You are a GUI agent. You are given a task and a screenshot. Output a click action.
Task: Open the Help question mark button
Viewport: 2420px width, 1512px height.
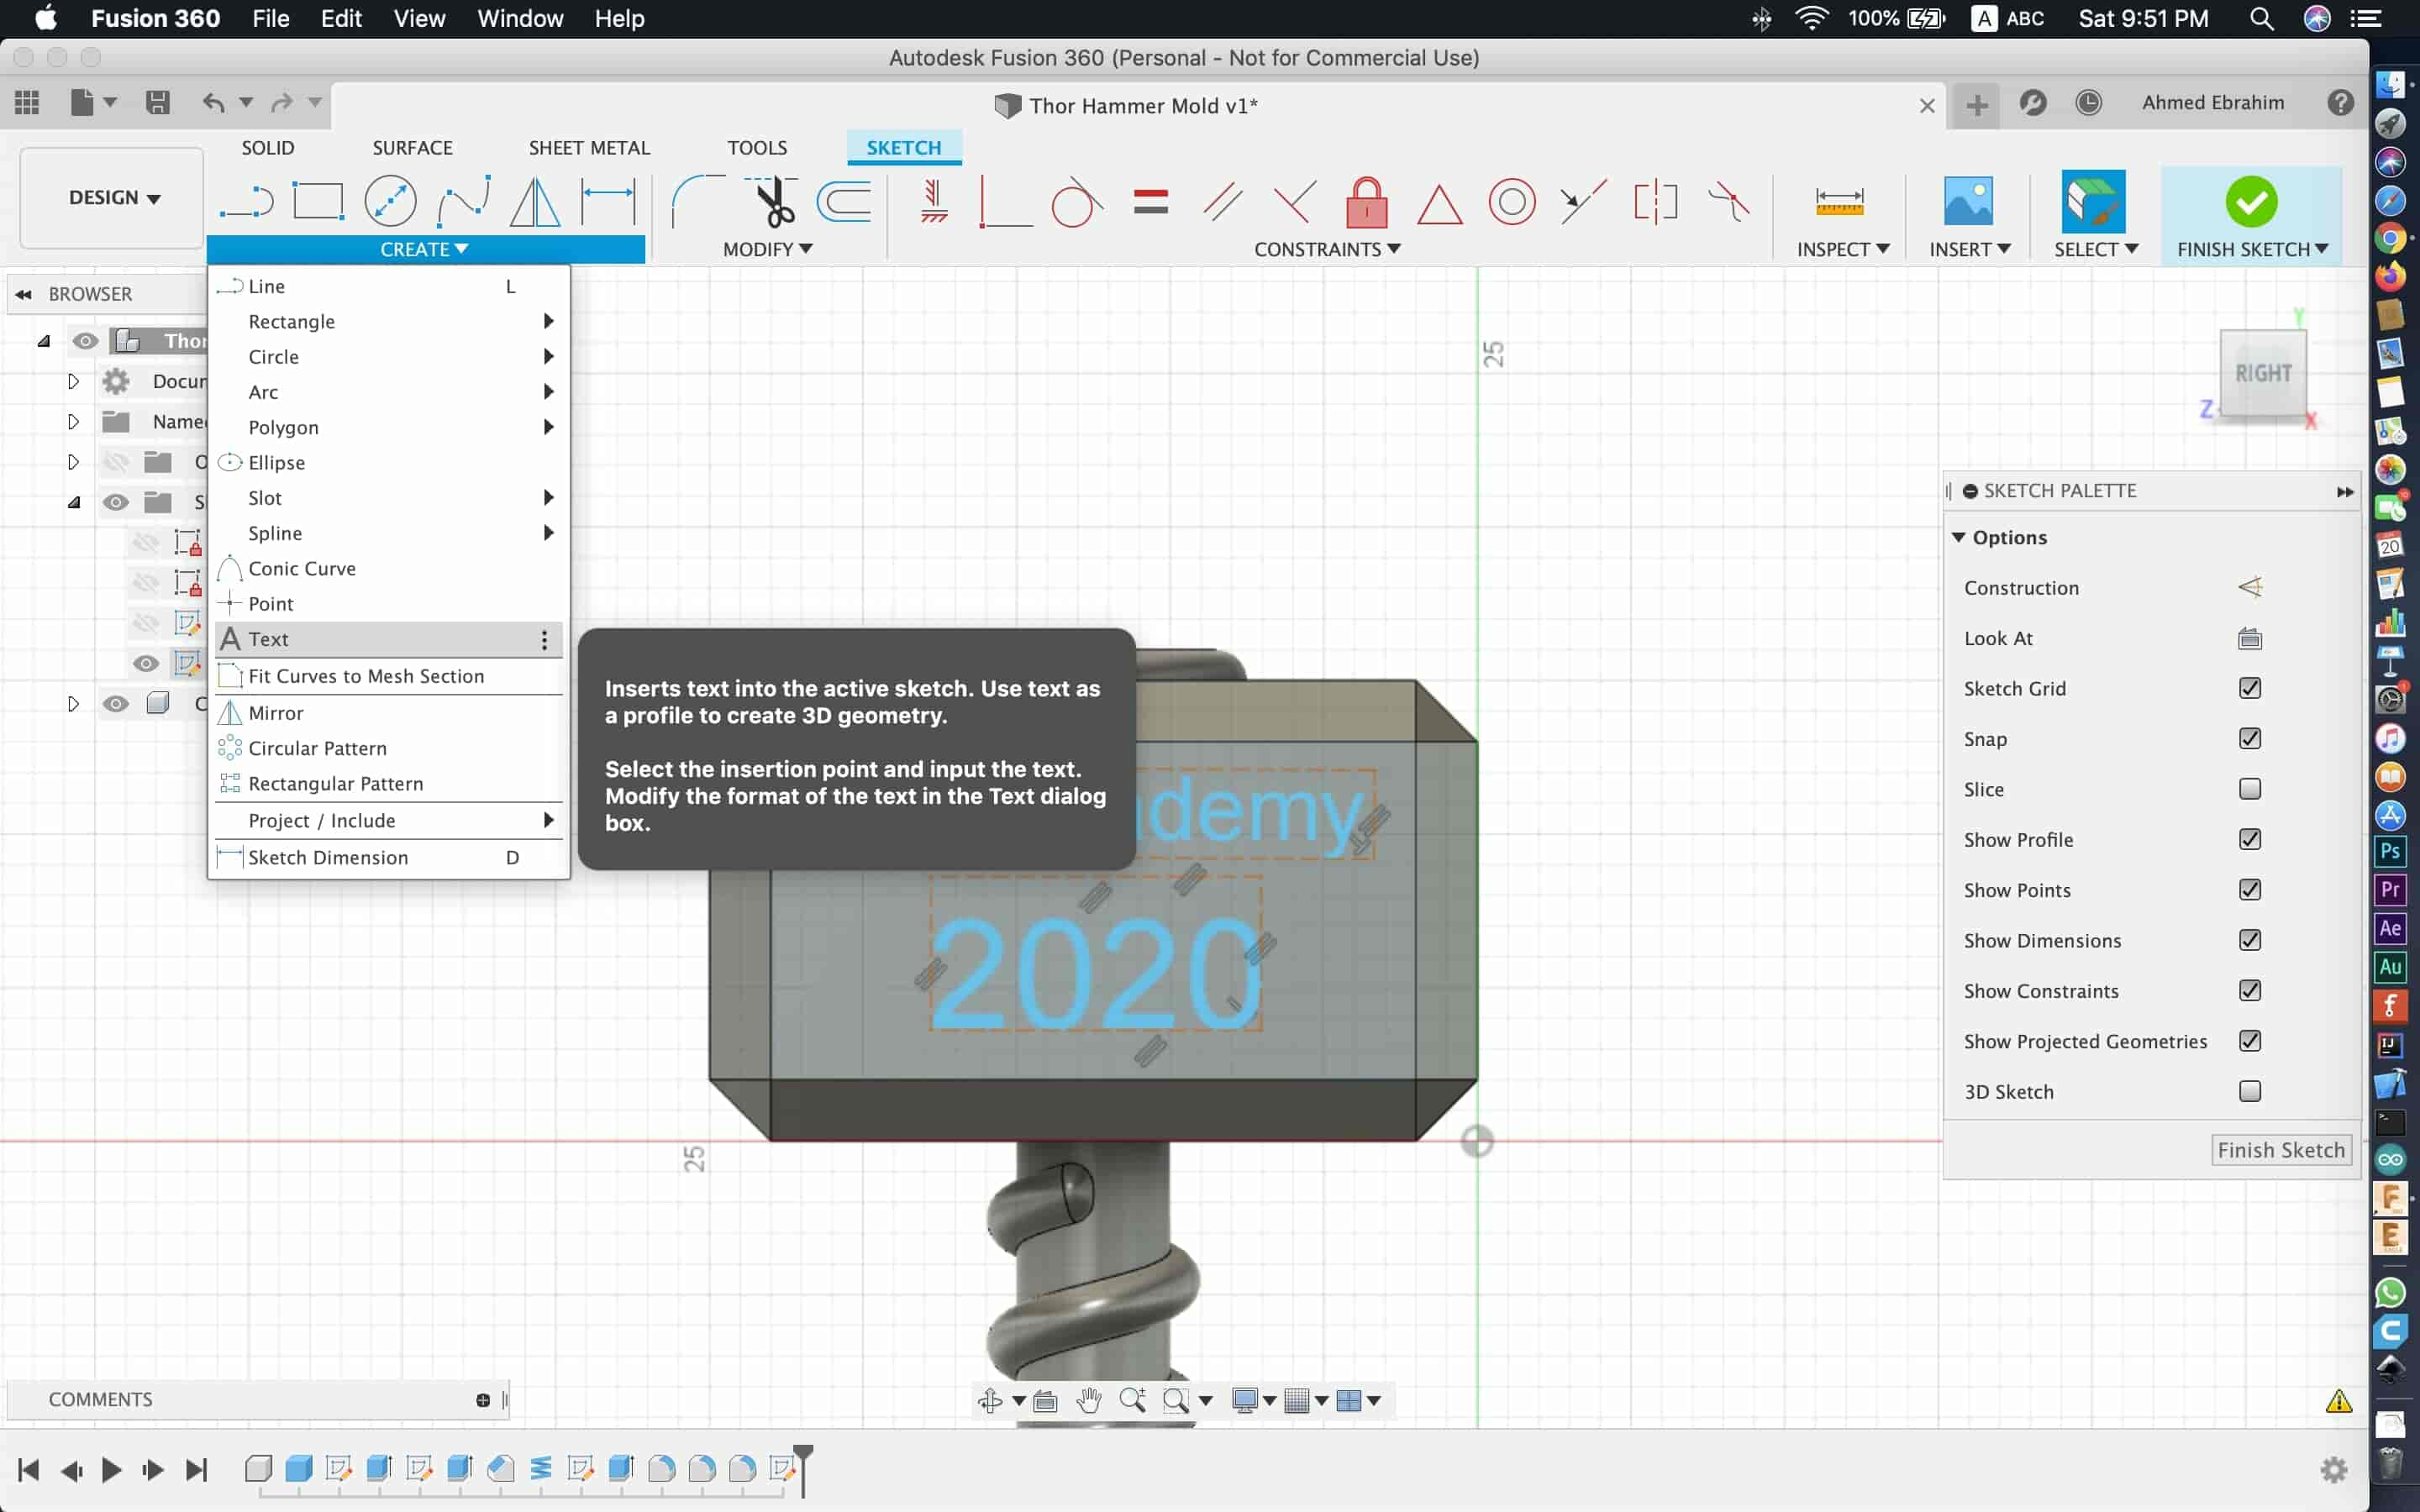pos(2341,102)
